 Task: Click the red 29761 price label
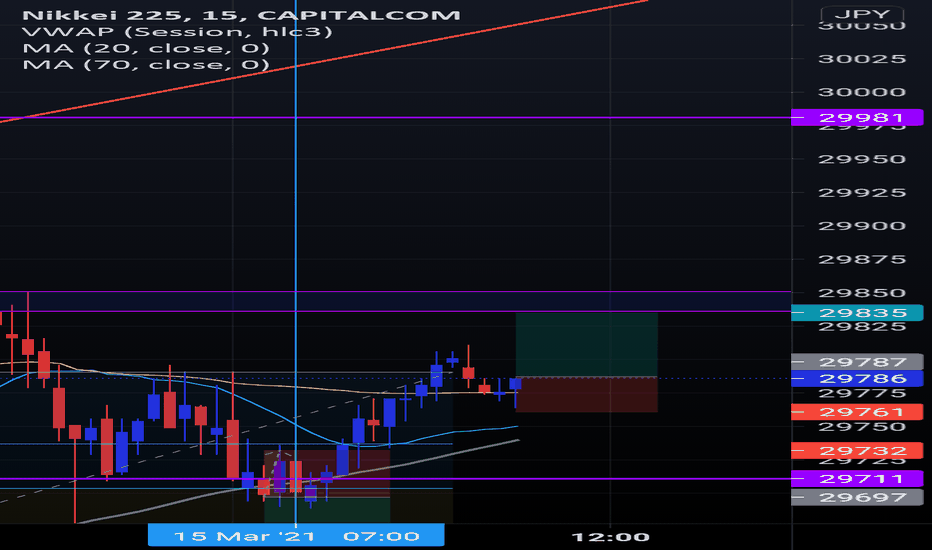857,411
